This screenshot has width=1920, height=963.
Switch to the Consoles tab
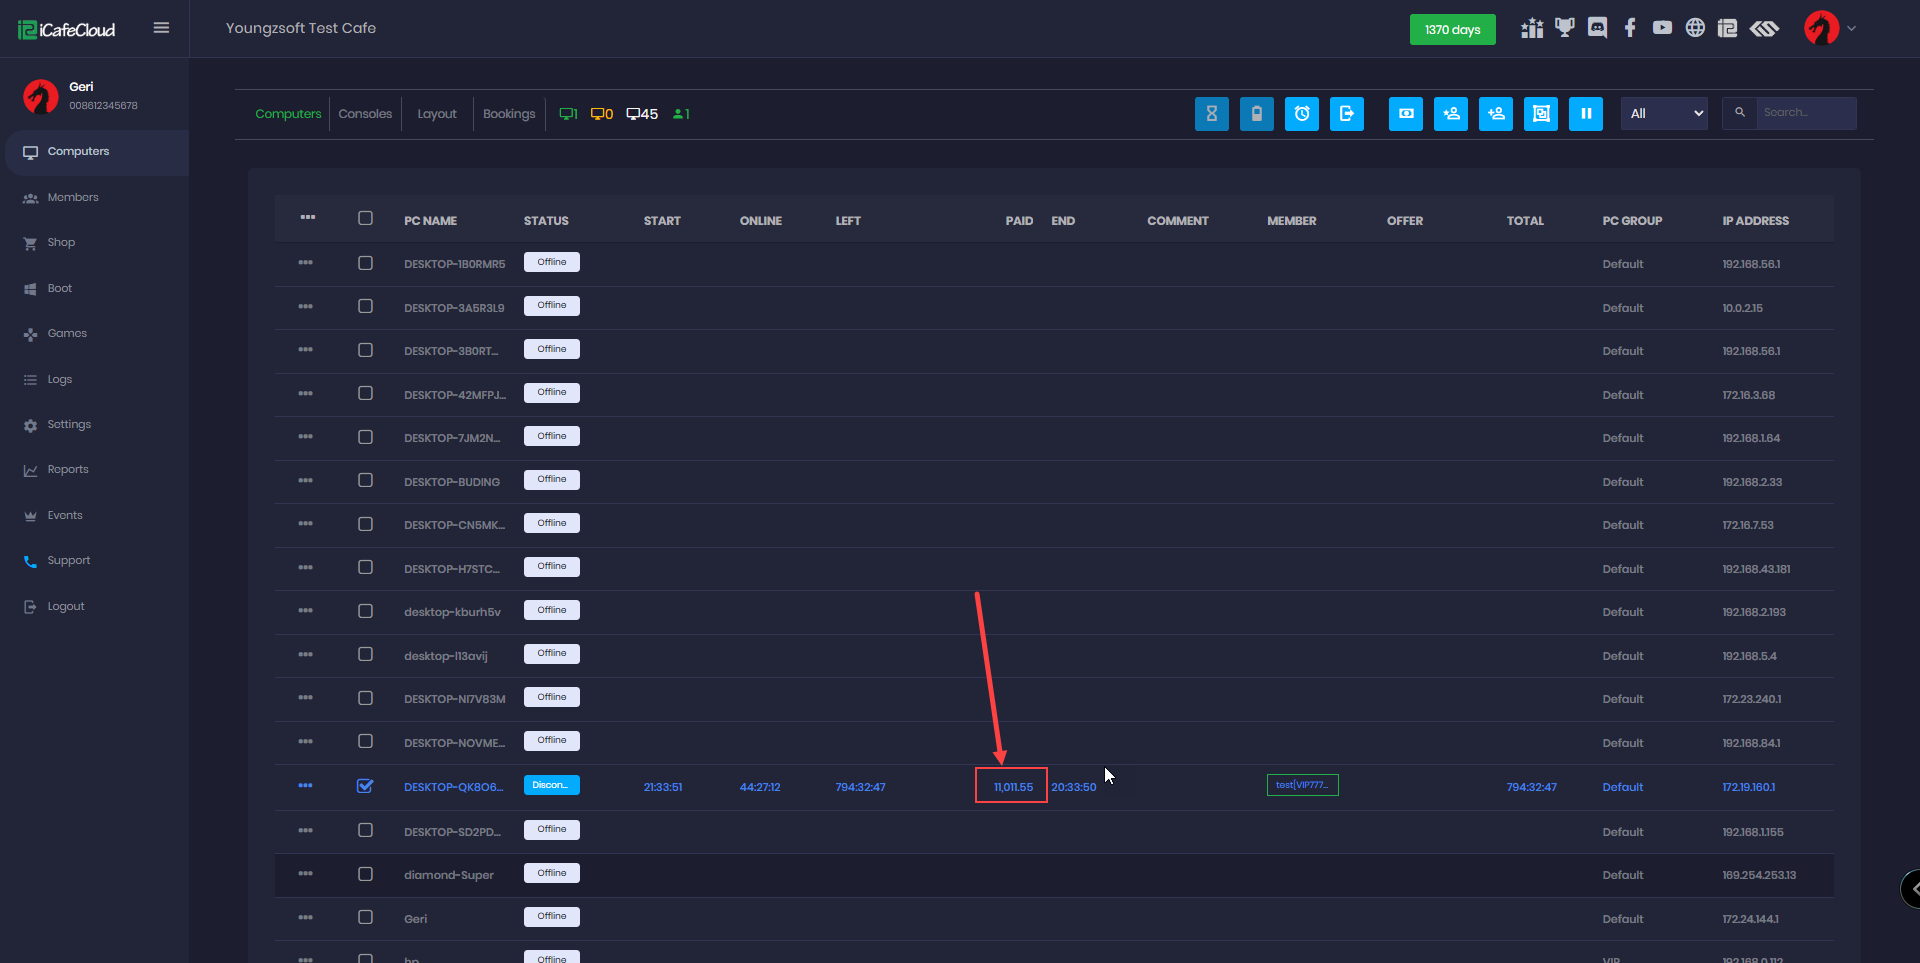coord(365,114)
